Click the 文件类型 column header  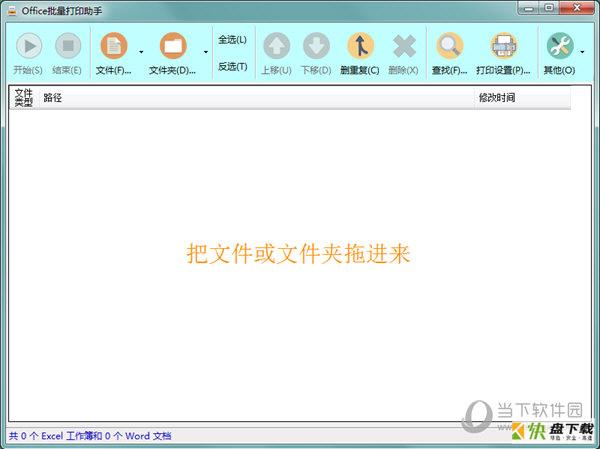tap(23, 98)
